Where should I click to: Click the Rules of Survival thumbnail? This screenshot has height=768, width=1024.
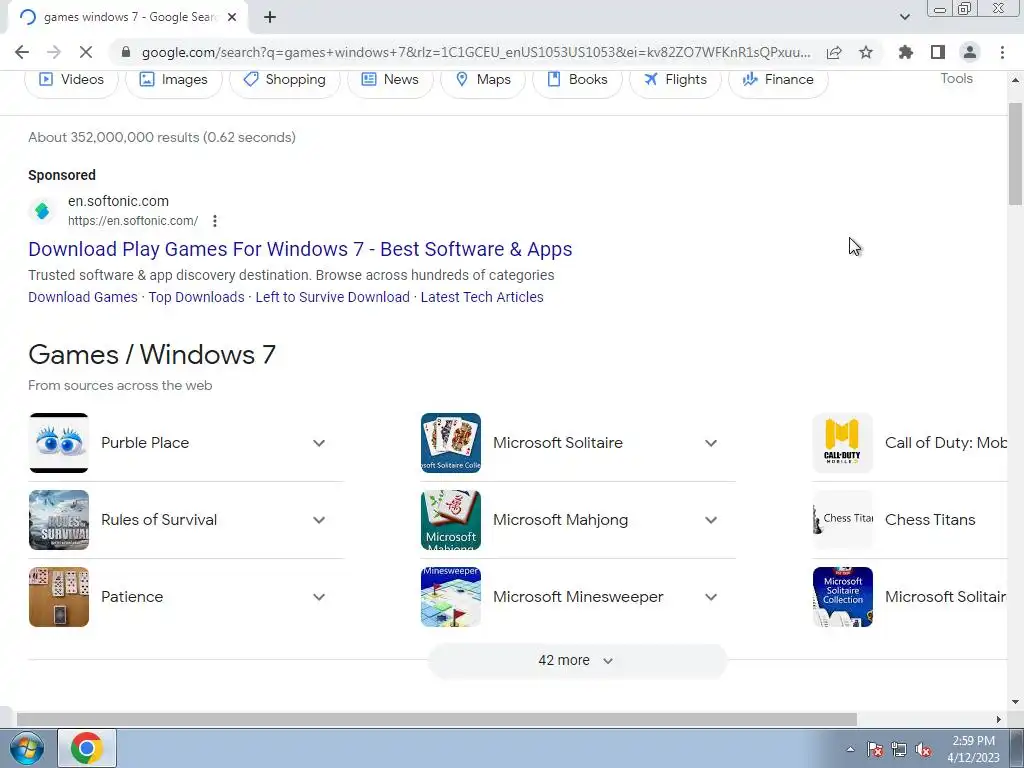59,520
